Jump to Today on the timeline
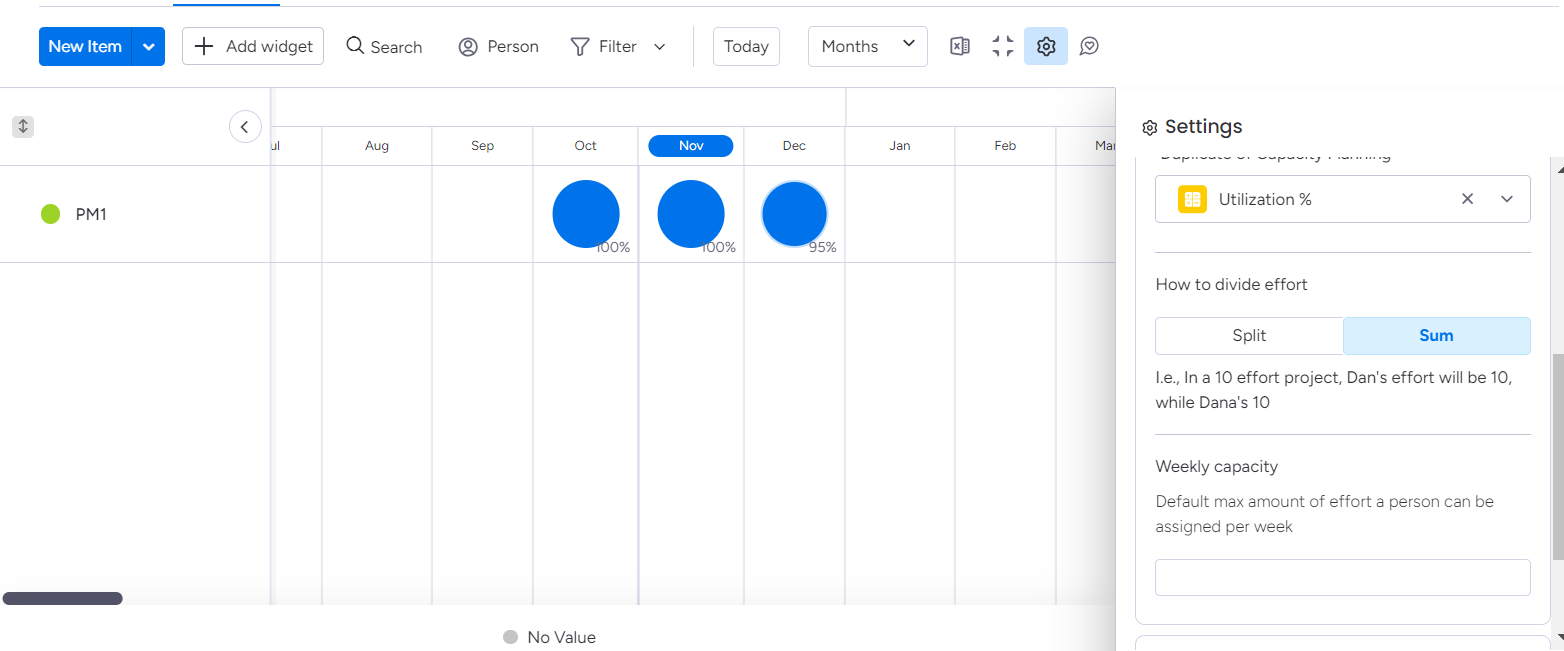Viewport: 1564px width, 651px height. coord(746,46)
